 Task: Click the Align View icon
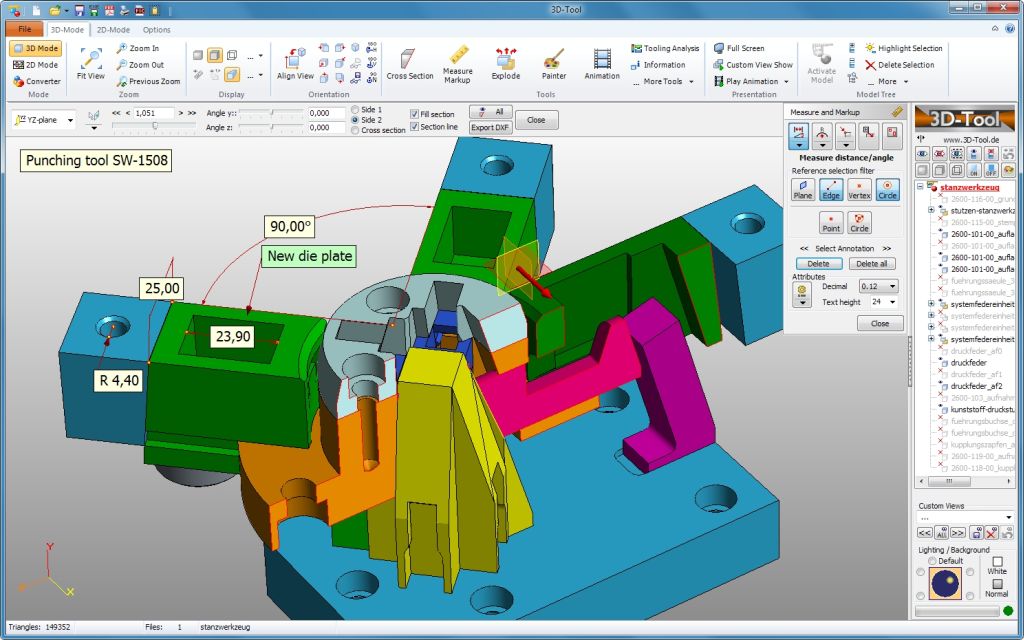point(295,62)
